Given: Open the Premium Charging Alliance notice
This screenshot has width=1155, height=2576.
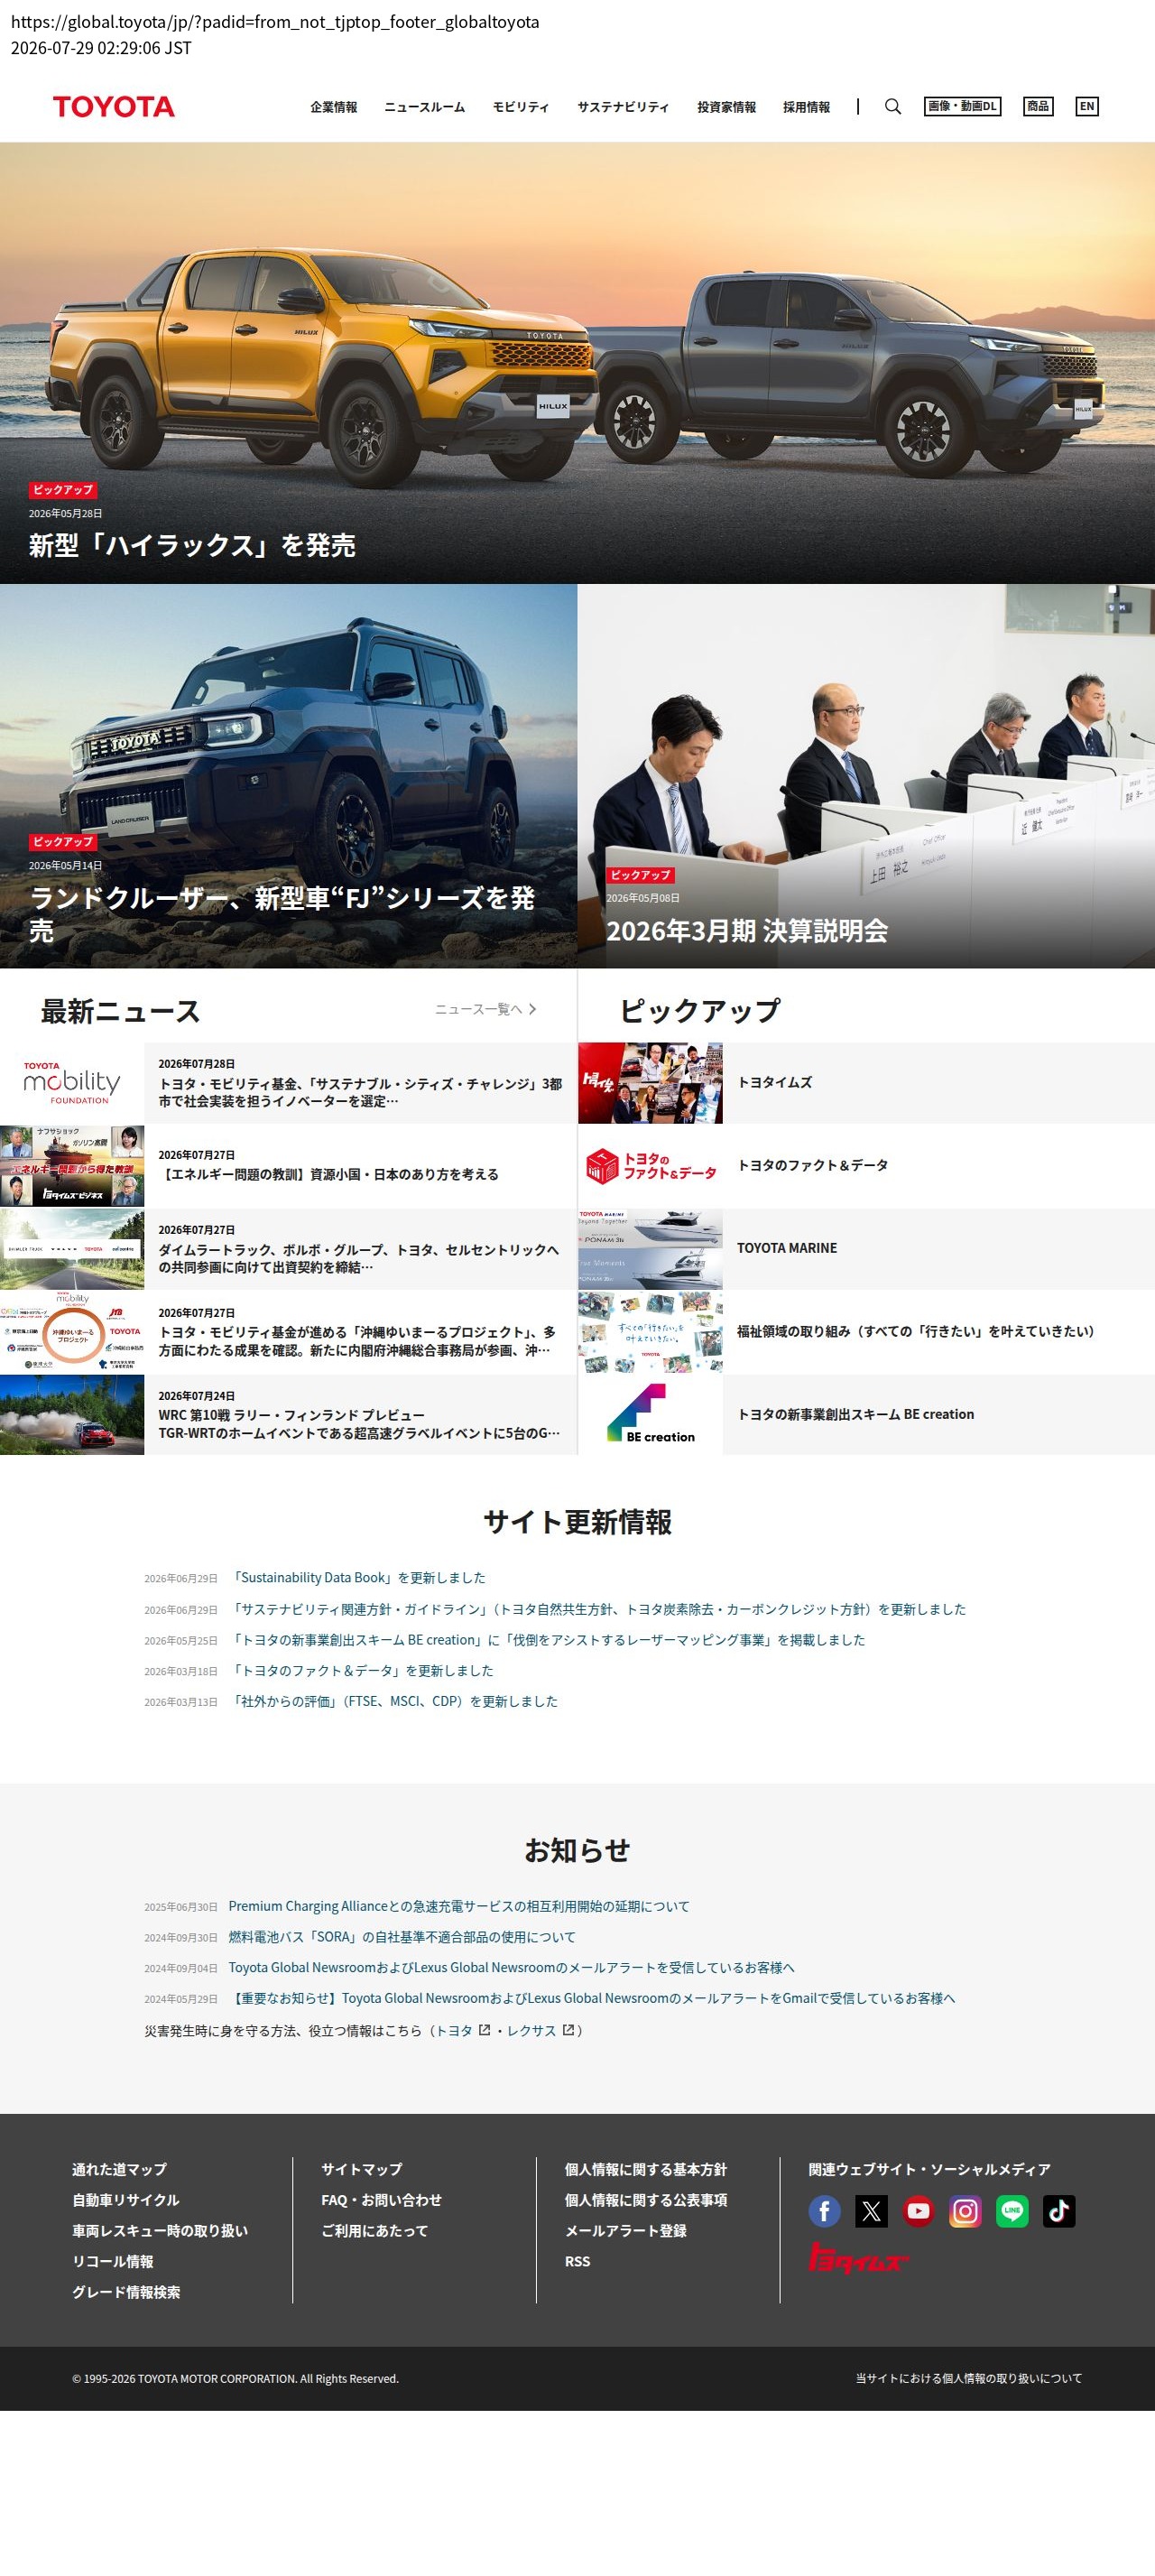Looking at the screenshot, I should [459, 1906].
